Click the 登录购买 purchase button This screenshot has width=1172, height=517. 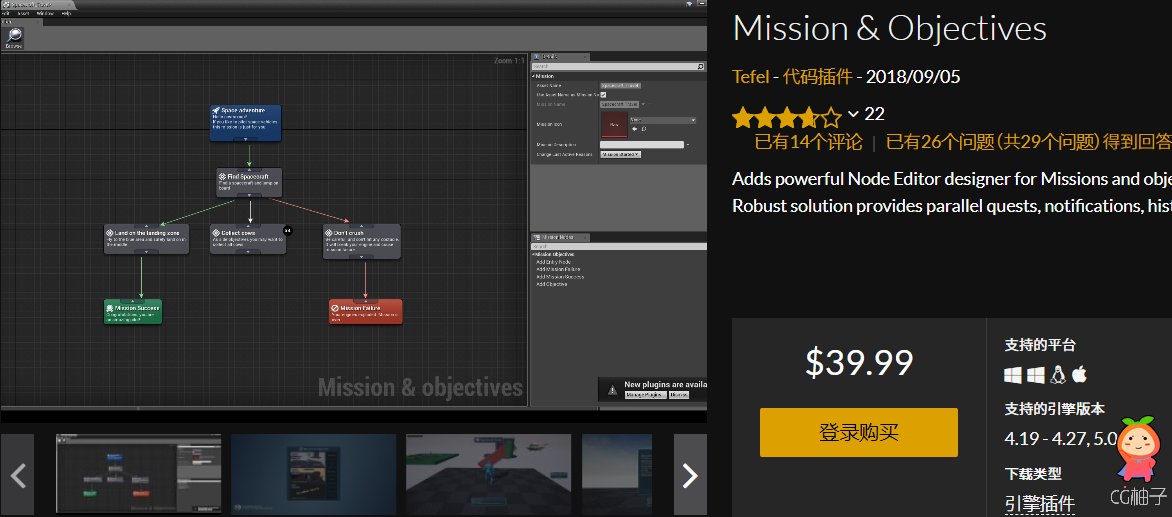point(859,432)
